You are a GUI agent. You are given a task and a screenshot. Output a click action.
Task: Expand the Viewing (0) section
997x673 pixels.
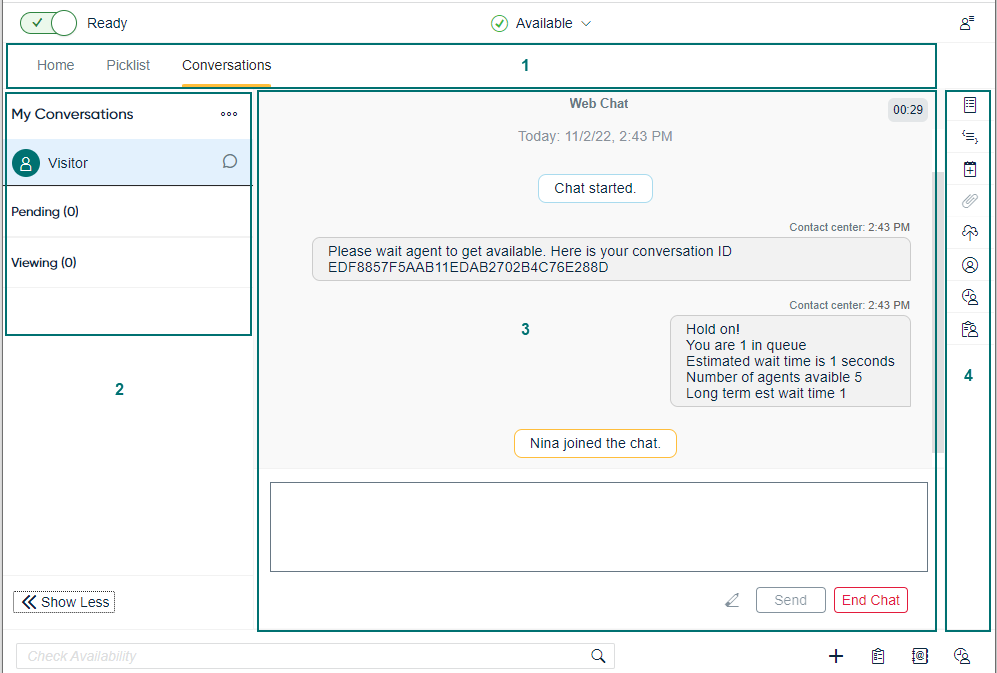point(44,263)
